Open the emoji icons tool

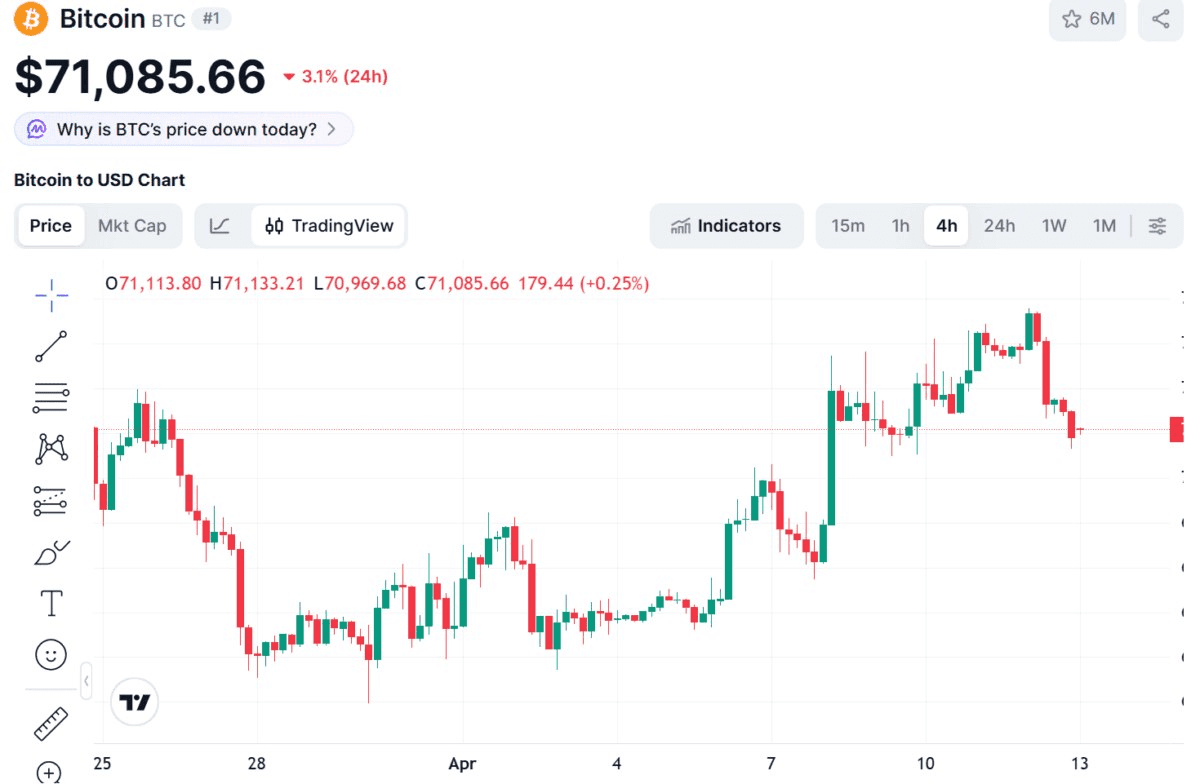51,655
